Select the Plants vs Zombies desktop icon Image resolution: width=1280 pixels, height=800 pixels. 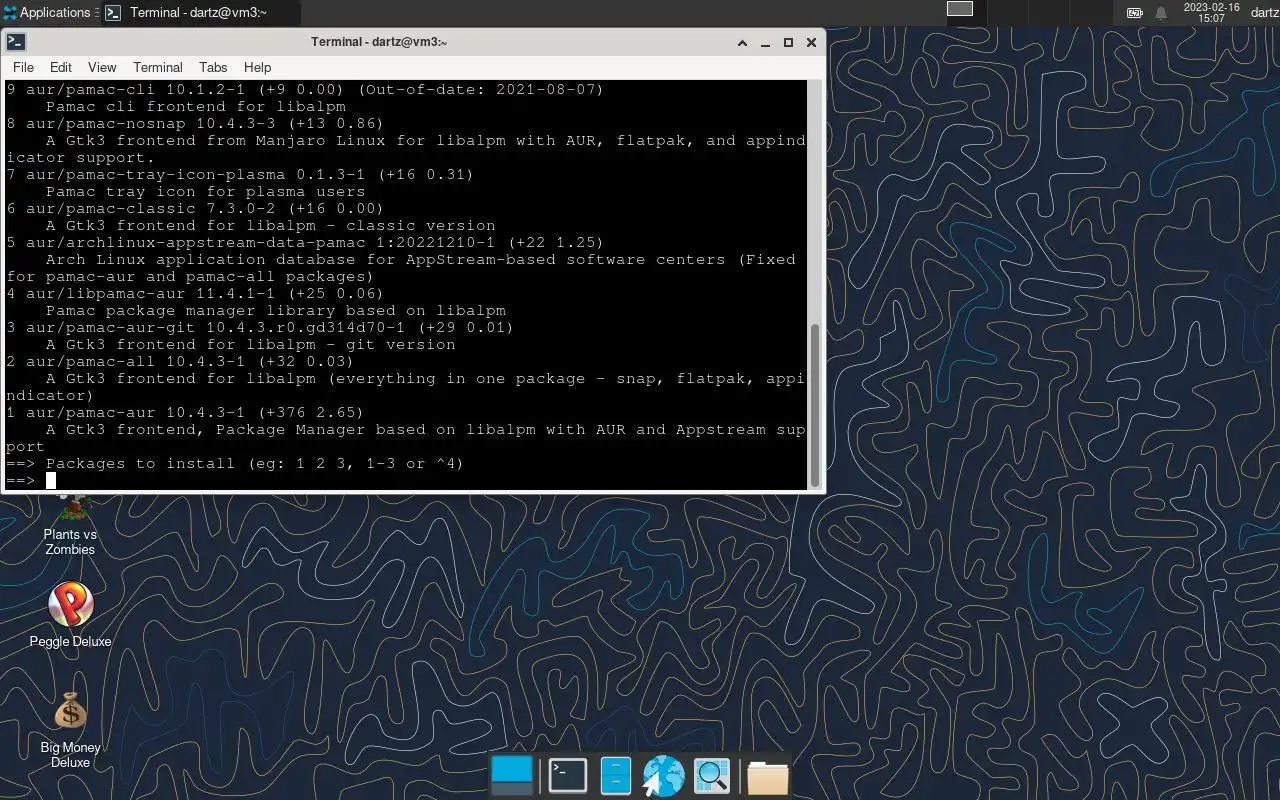[70, 524]
